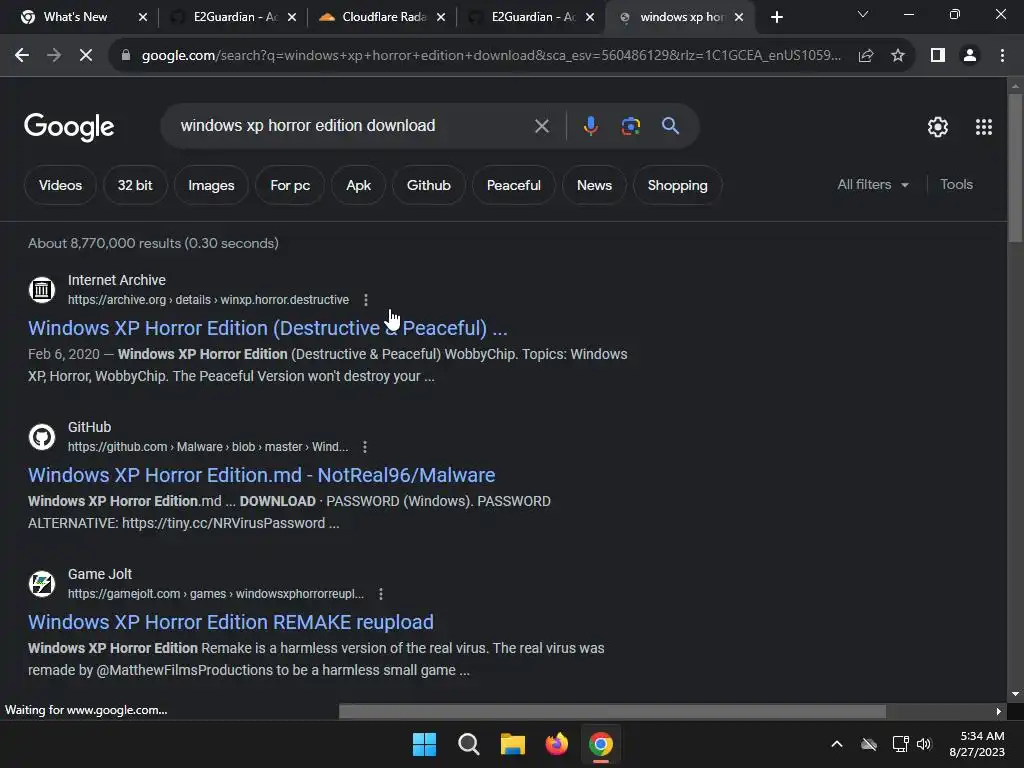
Task: Apply the For pc filter chip
Action: [290, 185]
